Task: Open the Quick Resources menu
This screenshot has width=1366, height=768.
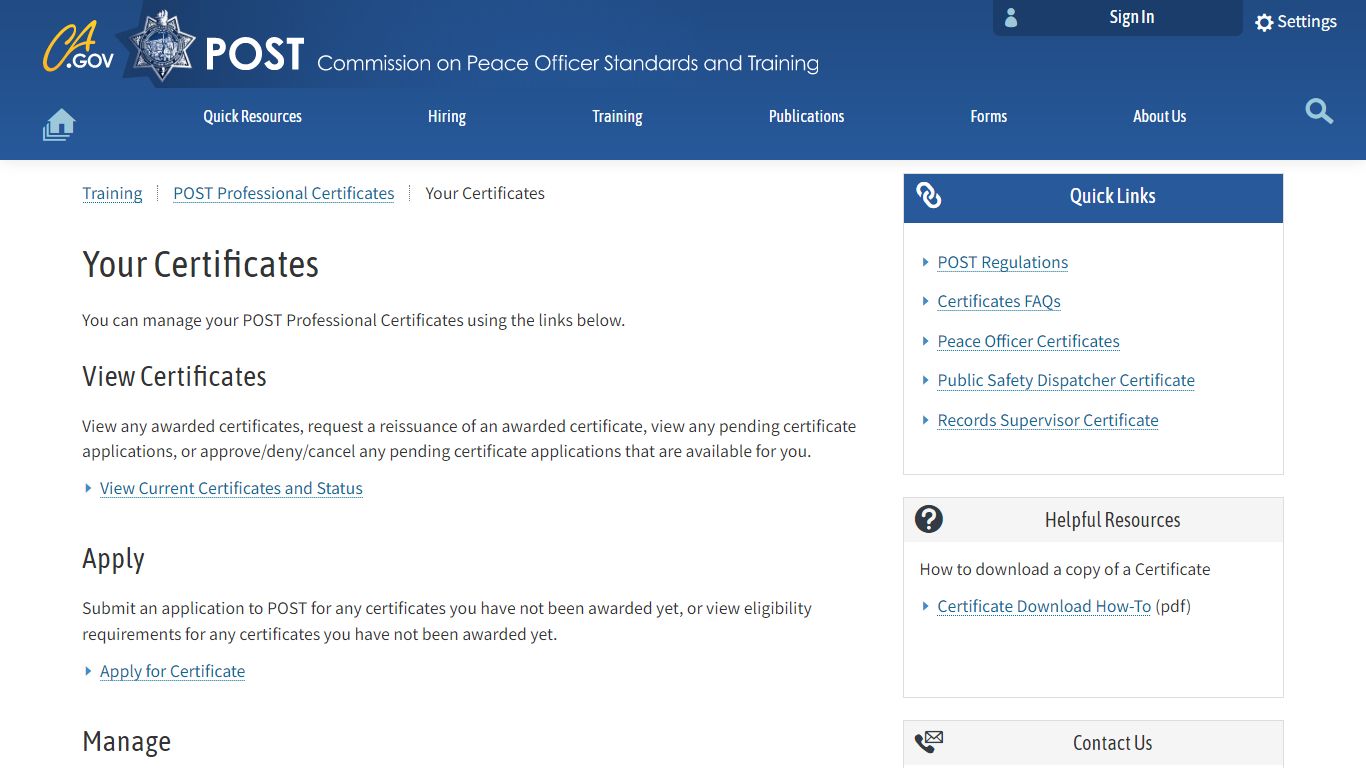Action: point(252,116)
